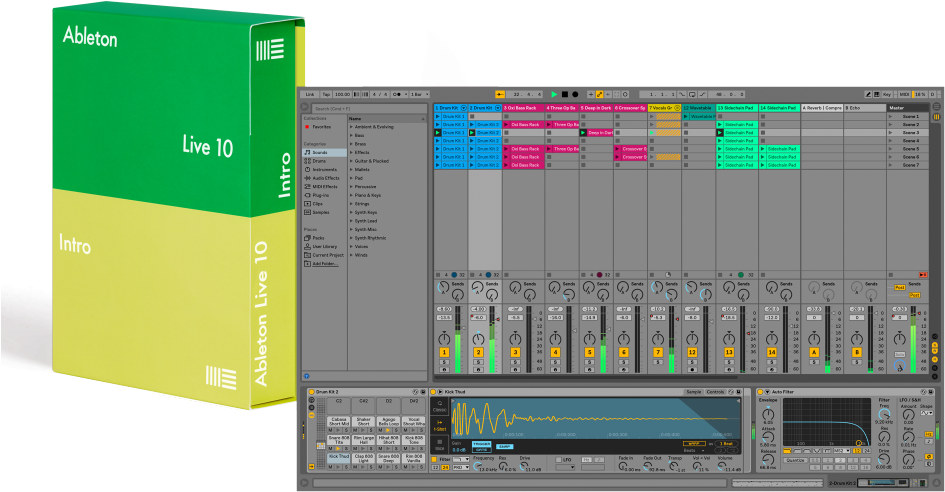Switch to Arrangement View selector icon
This screenshot has height=492, width=945.
point(937,106)
